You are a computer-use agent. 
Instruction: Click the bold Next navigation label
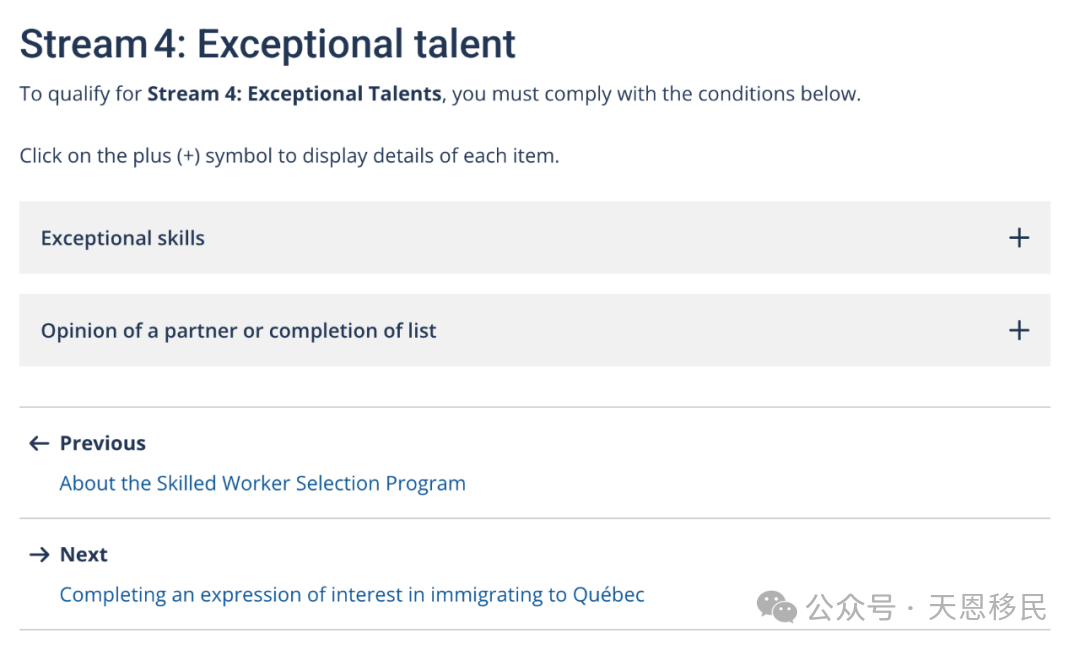(83, 554)
